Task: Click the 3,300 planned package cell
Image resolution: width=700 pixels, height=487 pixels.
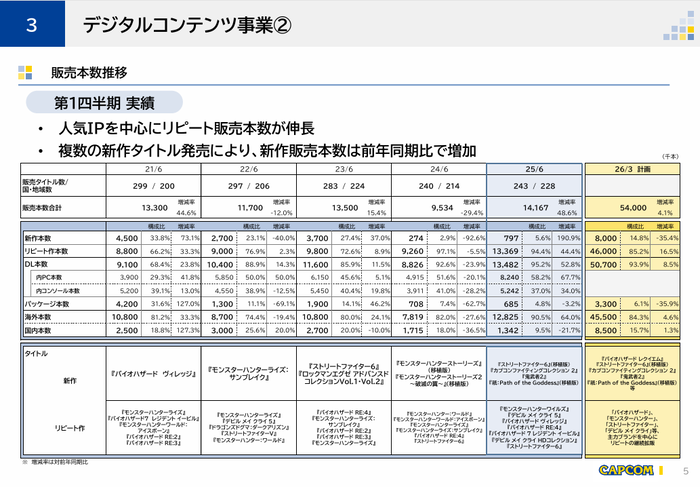Action: click(x=605, y=304)
